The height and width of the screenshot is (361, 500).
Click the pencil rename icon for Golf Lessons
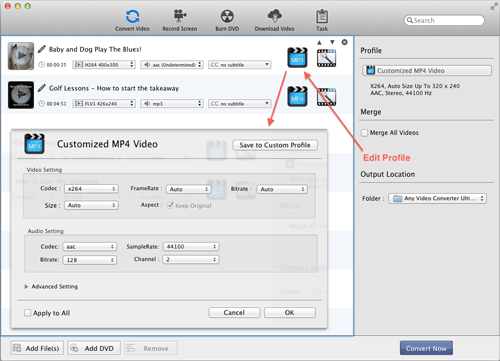pos(42,88)
